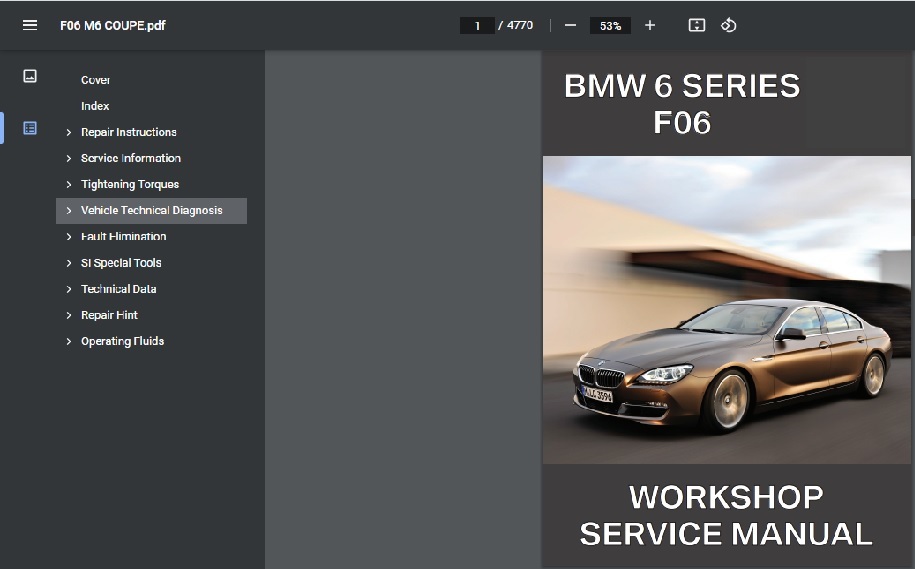Screen dimensions: 915x569
Task: Zoom in with the plus icon
Action: 649,25
